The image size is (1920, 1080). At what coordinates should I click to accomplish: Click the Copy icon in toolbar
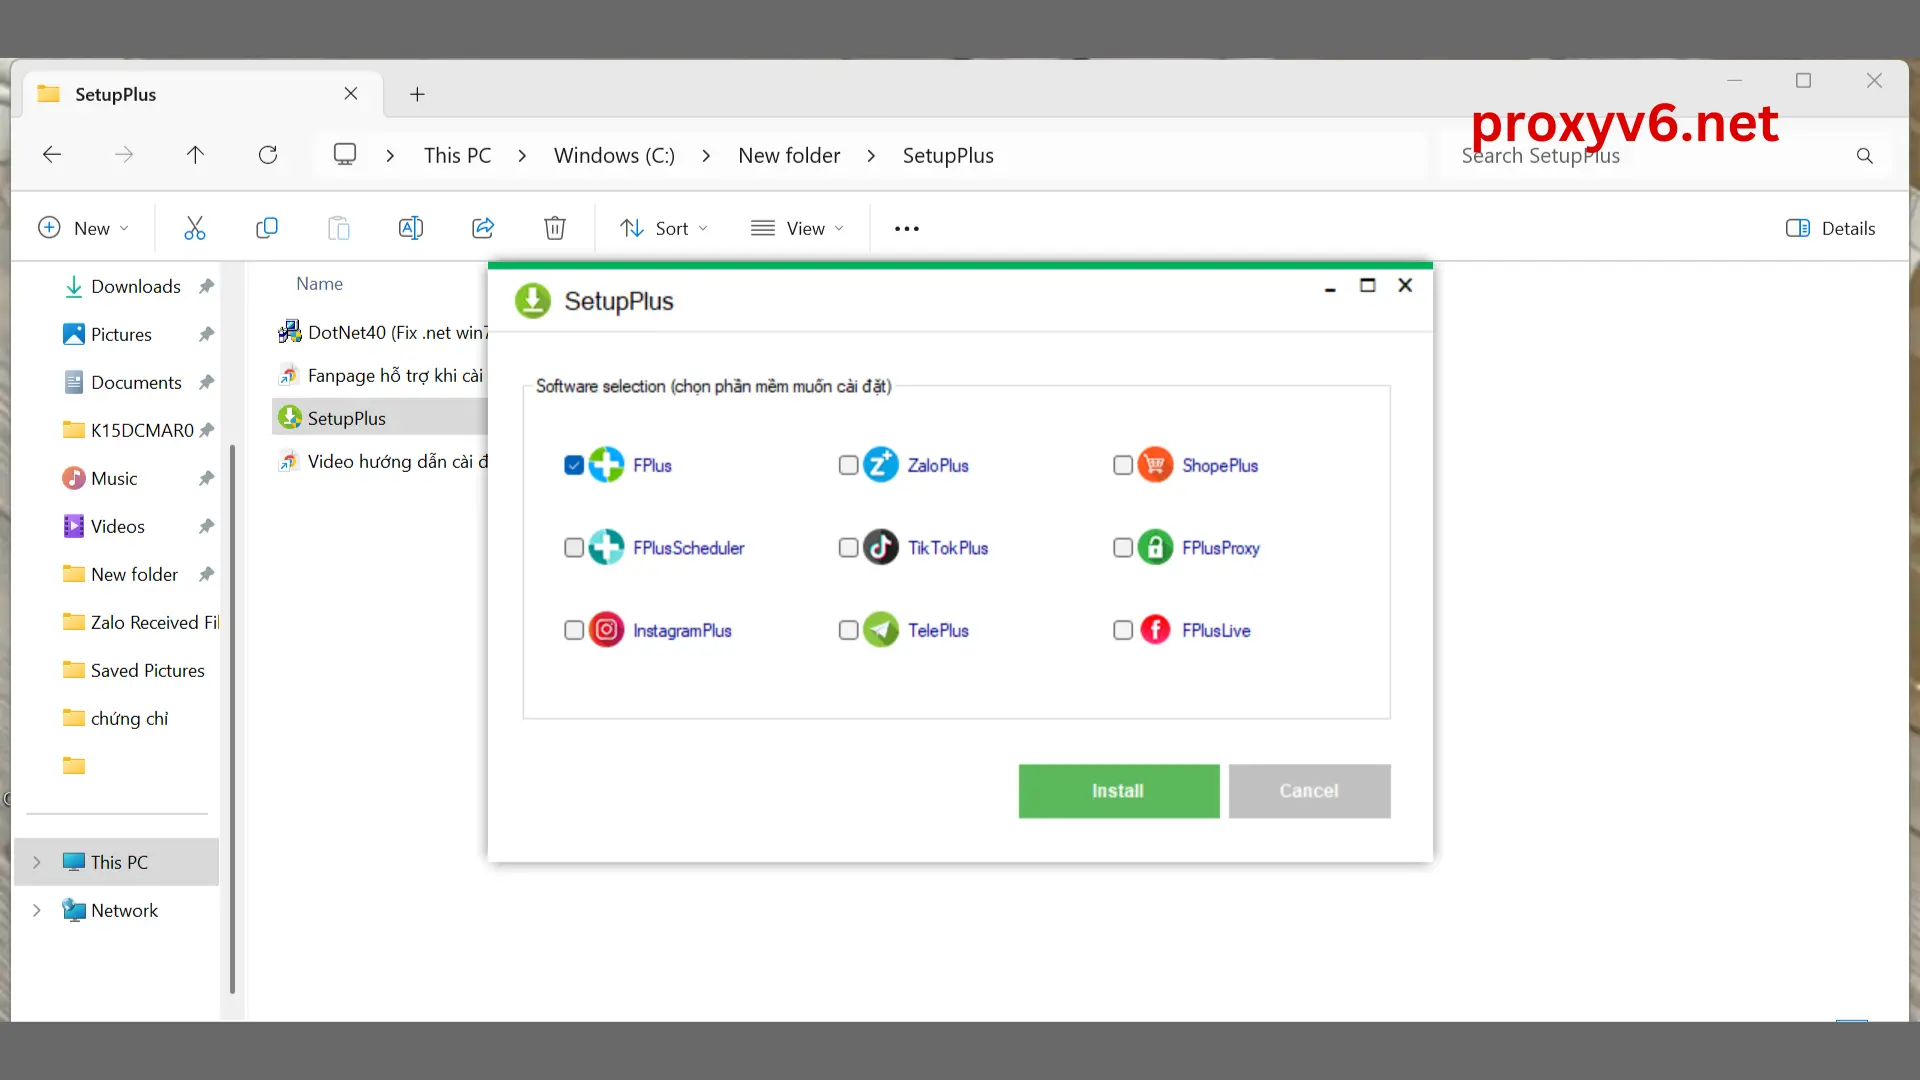click(267, 228)
